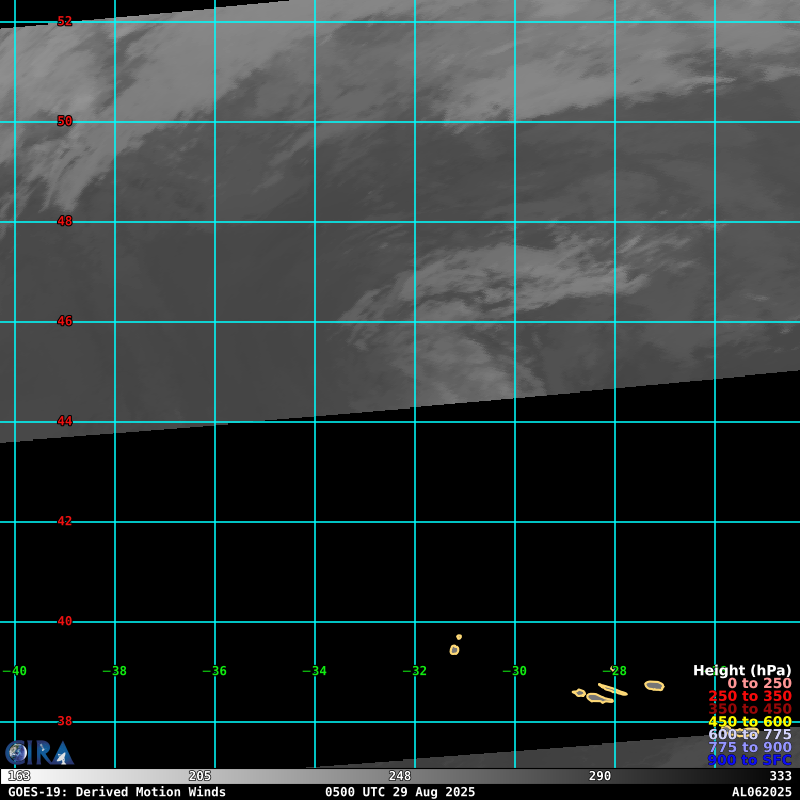Select the yellow '450 to 600' legend entry

point(749,721)
